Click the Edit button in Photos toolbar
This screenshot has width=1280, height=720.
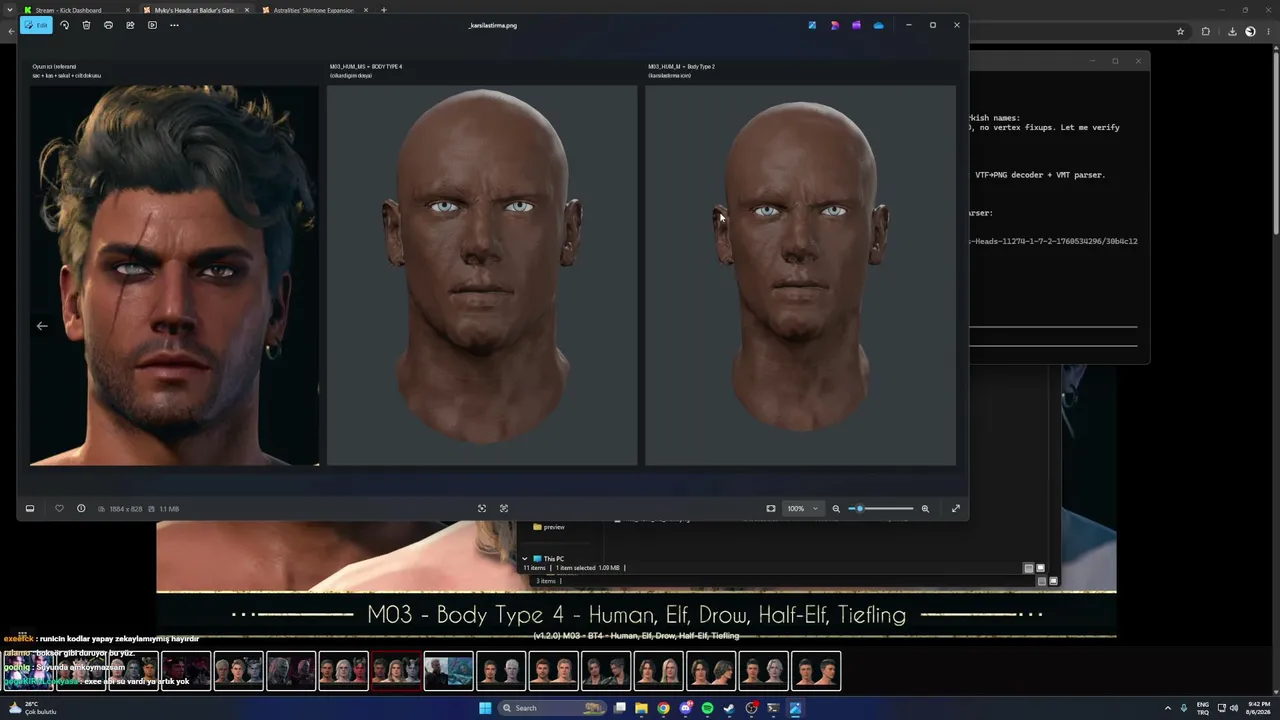pyautogui.click(x=37, y=25)
